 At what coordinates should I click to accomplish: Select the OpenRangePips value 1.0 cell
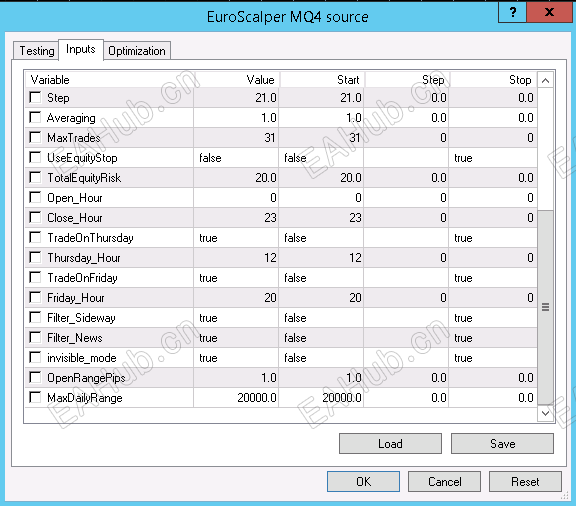[236, 378]
